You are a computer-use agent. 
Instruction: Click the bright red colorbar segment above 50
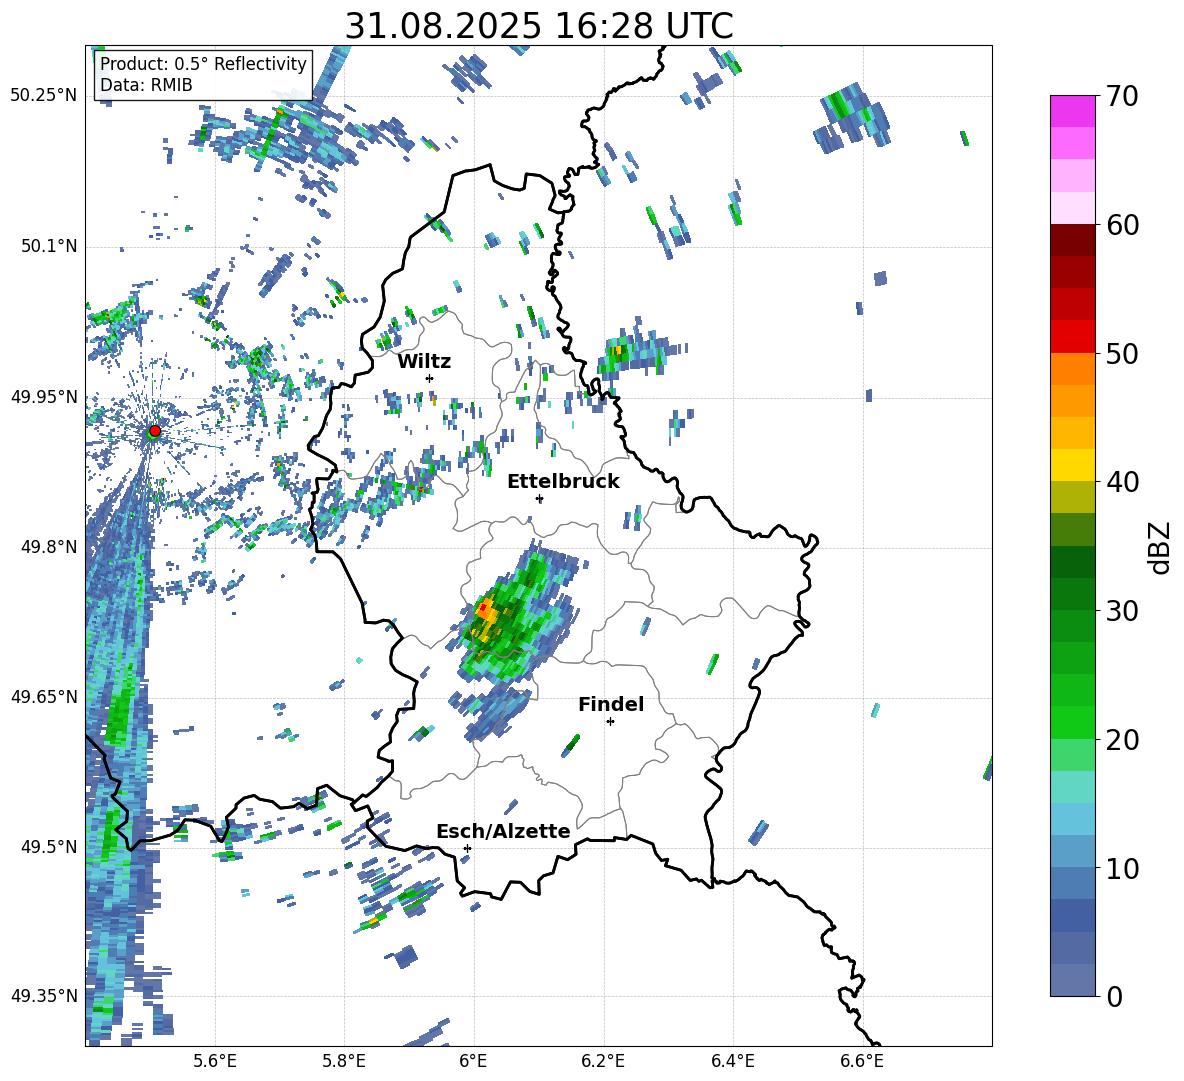click(1072, 337)
